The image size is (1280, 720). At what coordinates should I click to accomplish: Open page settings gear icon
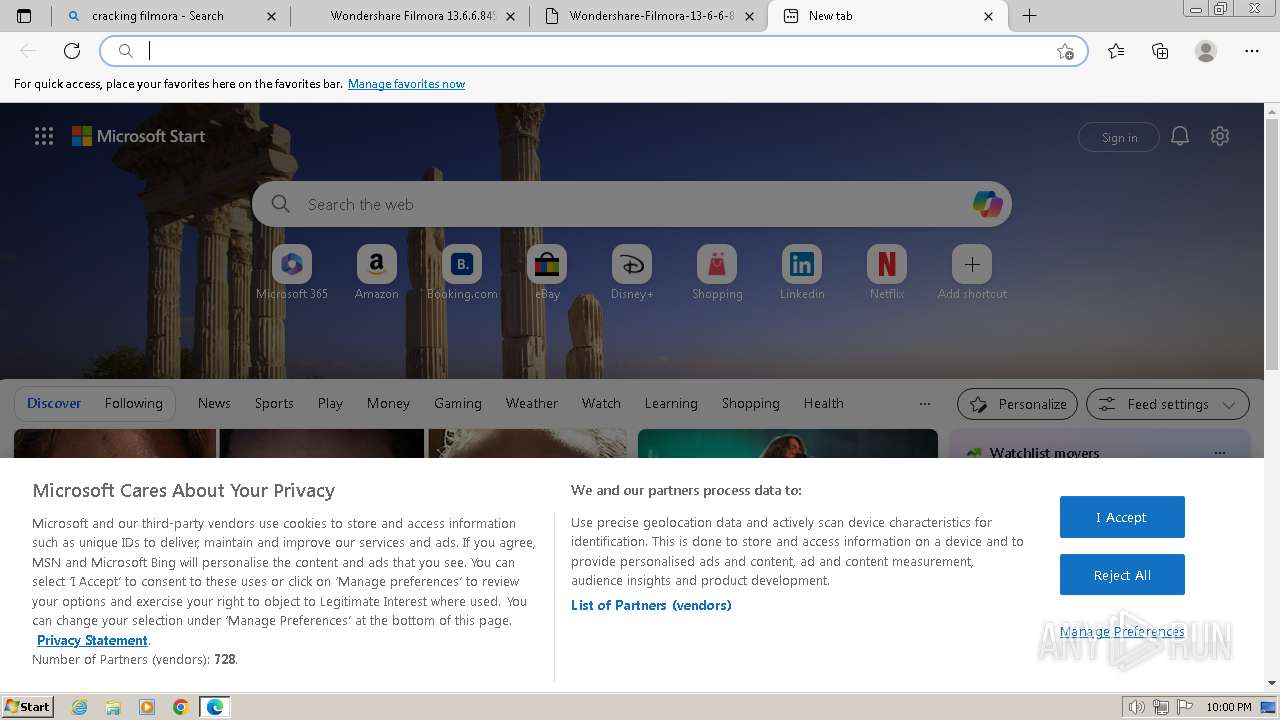[1220, 137]
